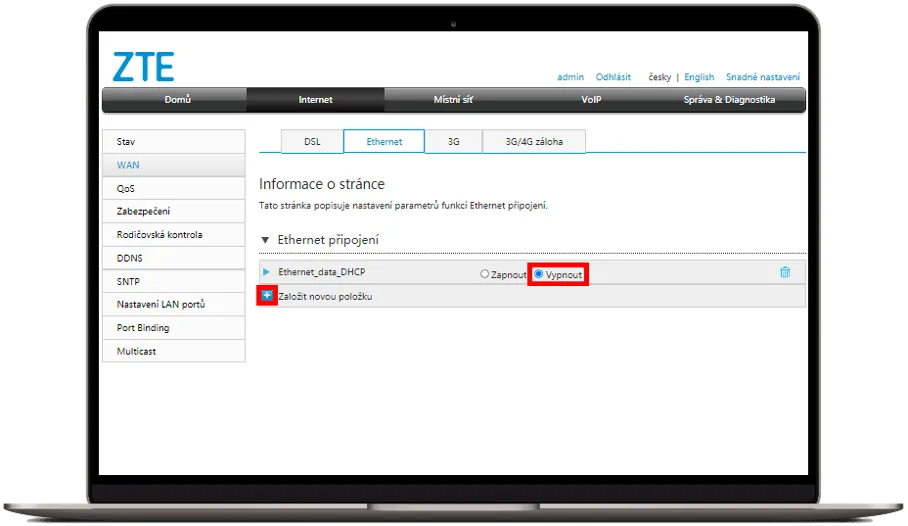This screenshot has height=526, width=908.
Task: Open the 3G/4G záloha tab
Action: click(534, 142)
